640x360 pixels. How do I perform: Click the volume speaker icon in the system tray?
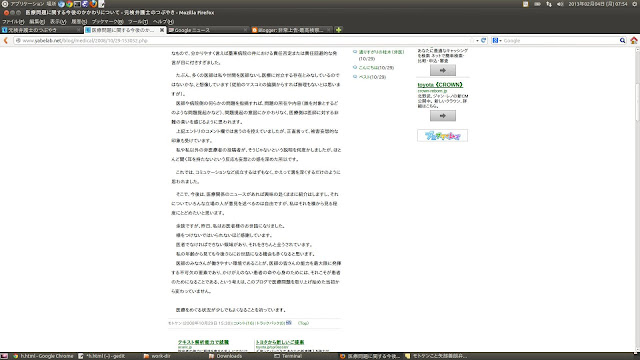[x=560, y=4]
